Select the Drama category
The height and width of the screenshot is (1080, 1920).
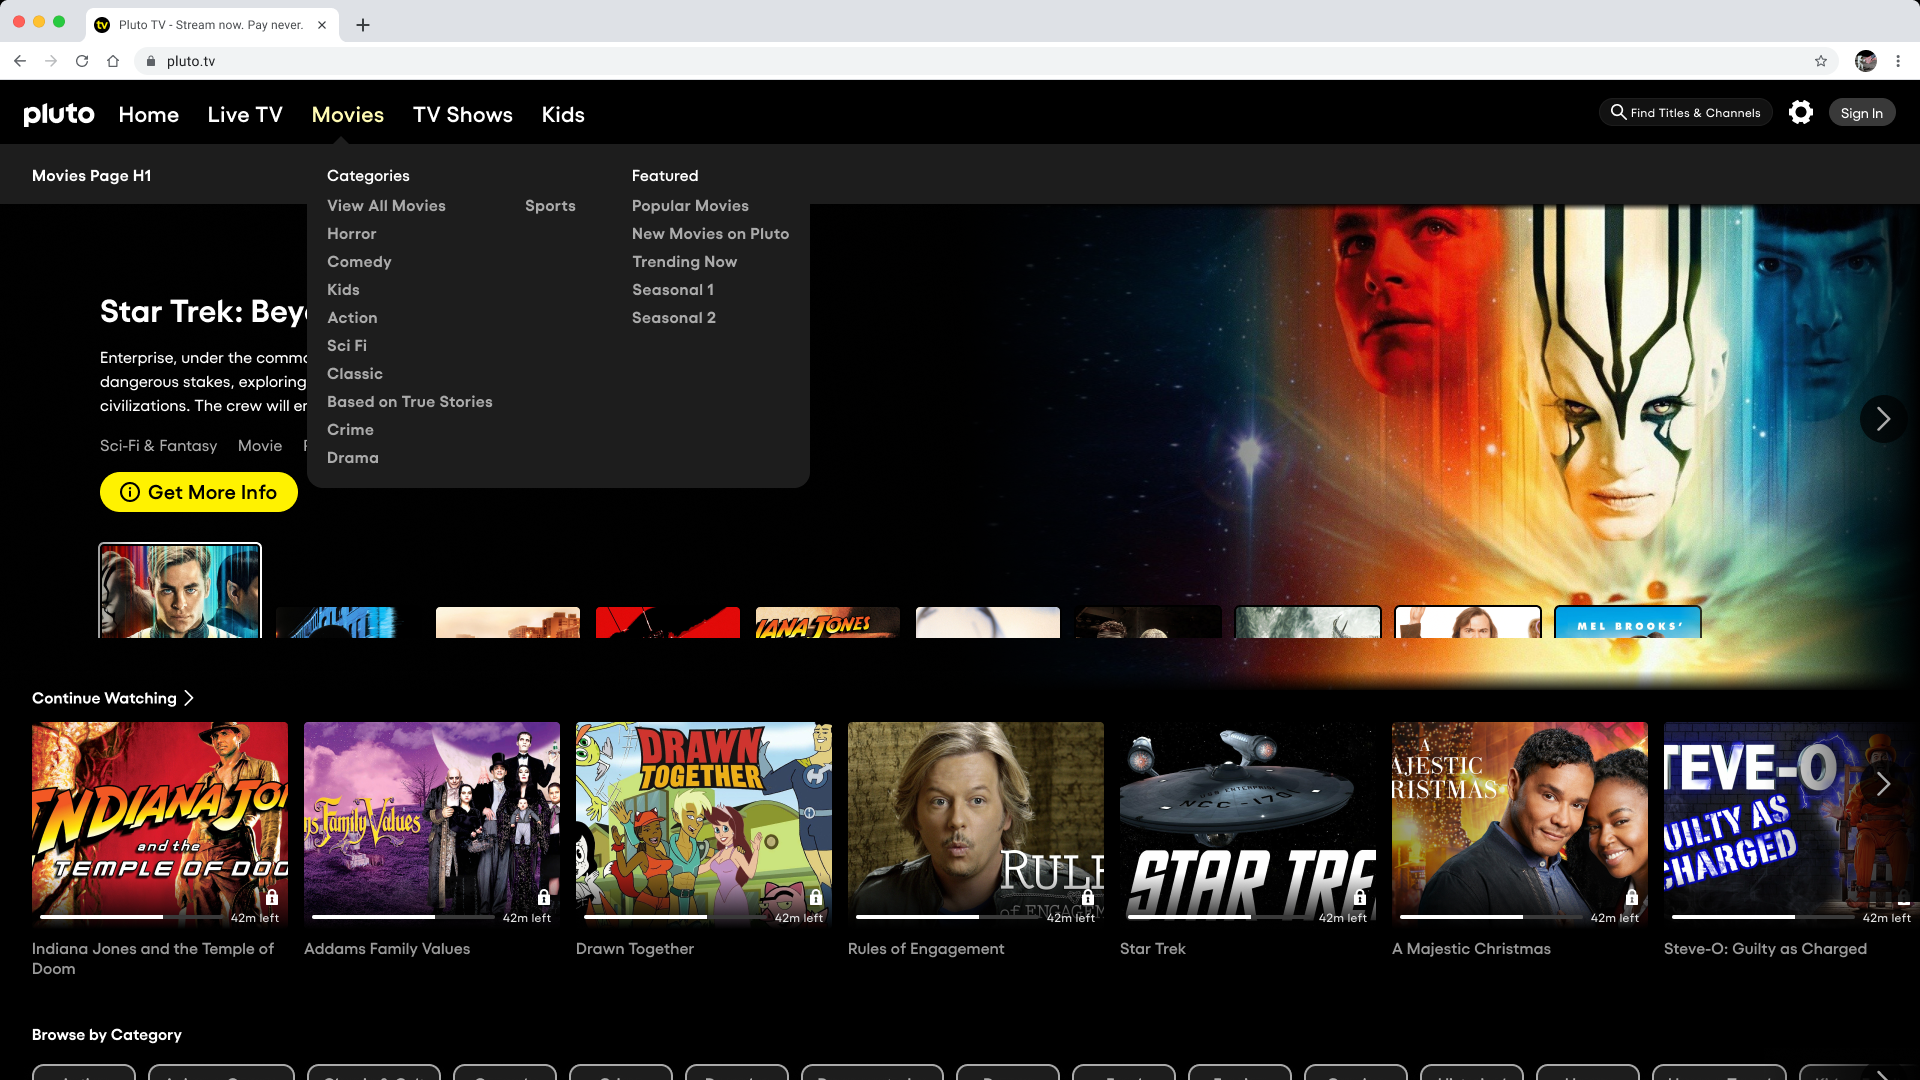(x=353, y=457)
